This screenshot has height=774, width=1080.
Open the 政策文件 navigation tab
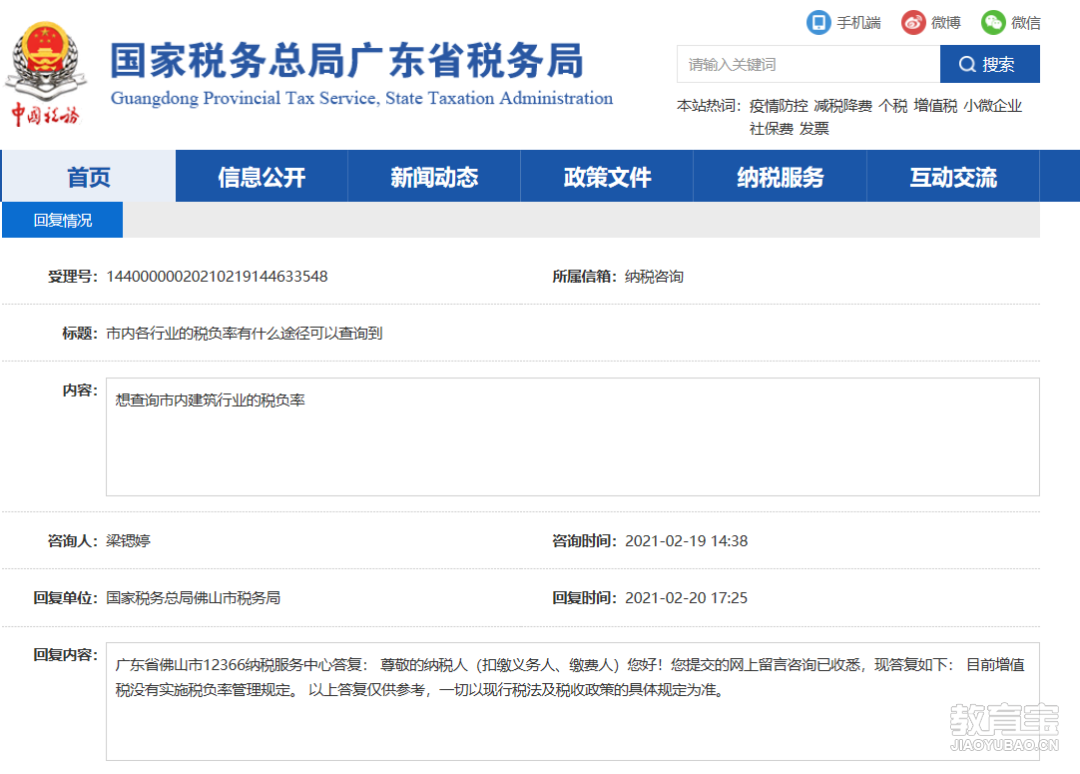[x=608, y=176]
